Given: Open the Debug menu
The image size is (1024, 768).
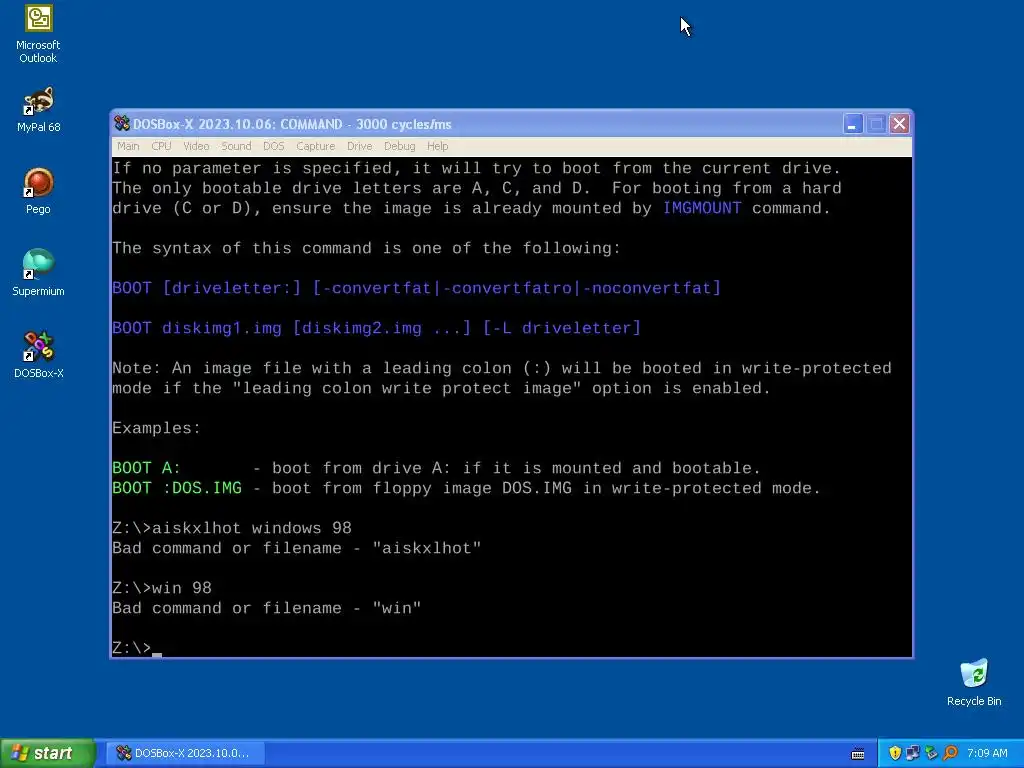Looking at the screenshot, I should tap(399, 146).
